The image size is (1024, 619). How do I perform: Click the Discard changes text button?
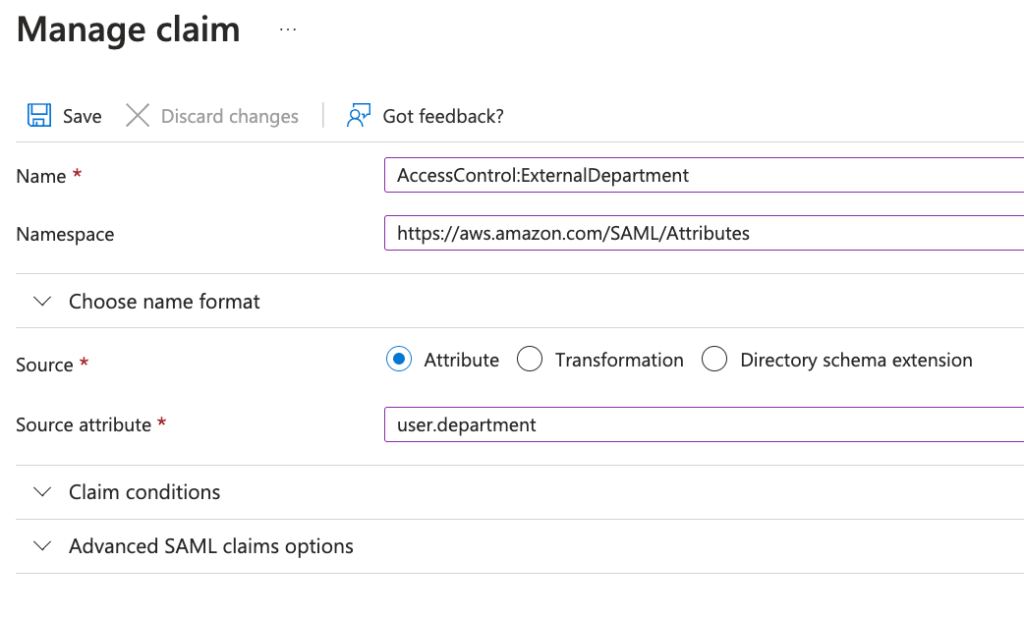tap(229, 116)
